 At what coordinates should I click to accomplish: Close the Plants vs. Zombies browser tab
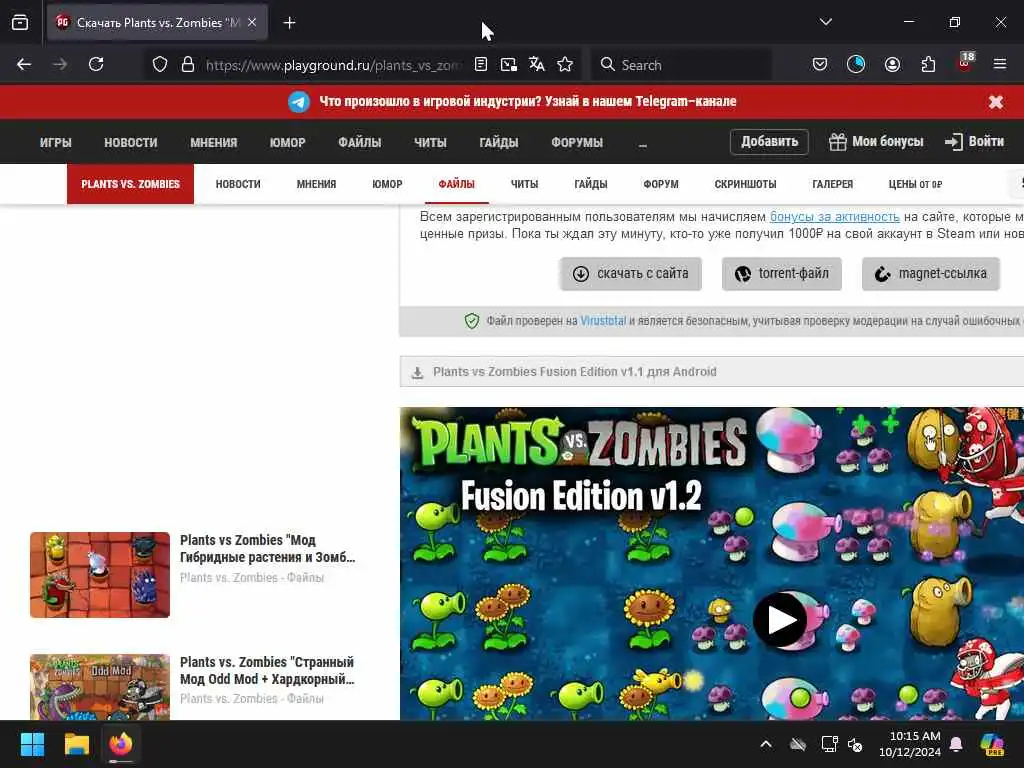point(252,22)
